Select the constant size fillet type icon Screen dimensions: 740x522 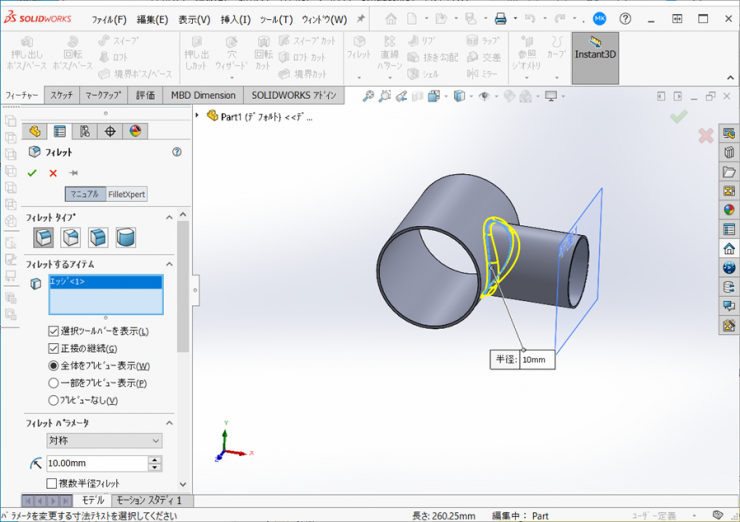click(x=43, y=238)
